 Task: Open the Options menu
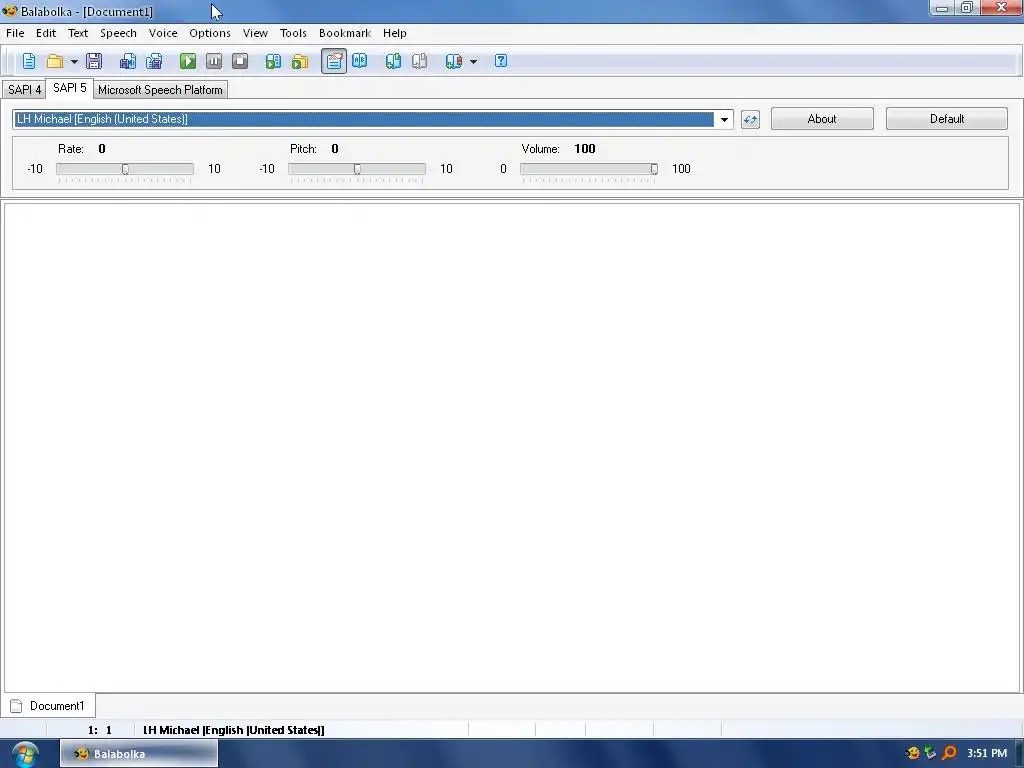pyautogui.click(x=210, y=33)
